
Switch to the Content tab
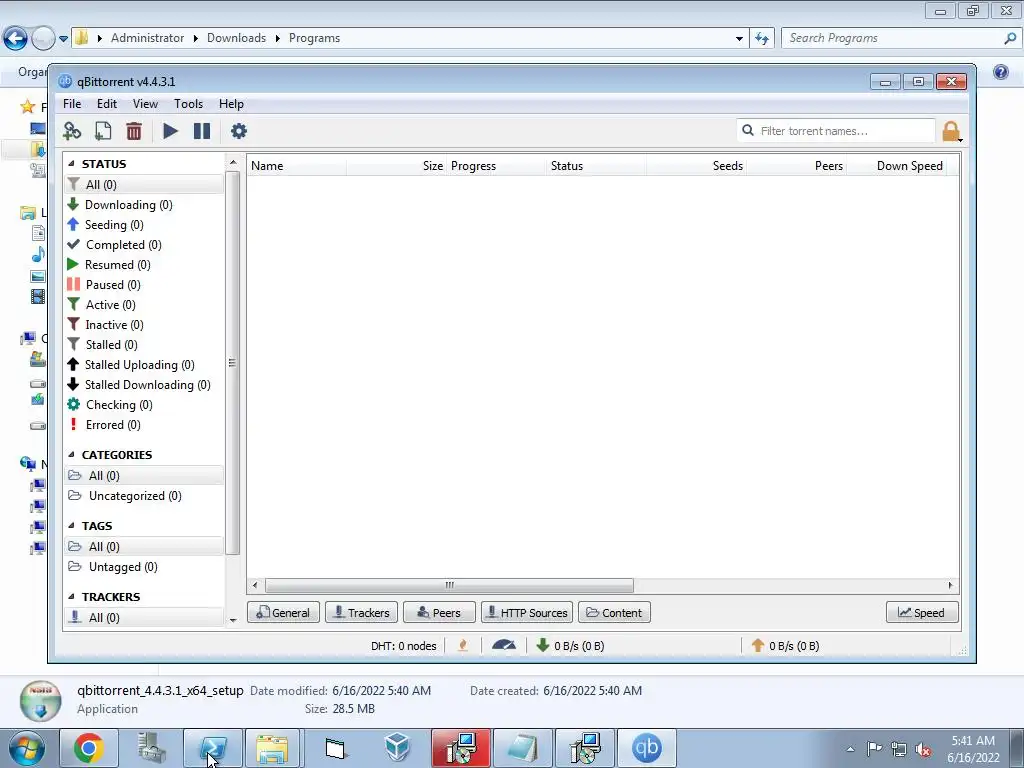point(614,613)
